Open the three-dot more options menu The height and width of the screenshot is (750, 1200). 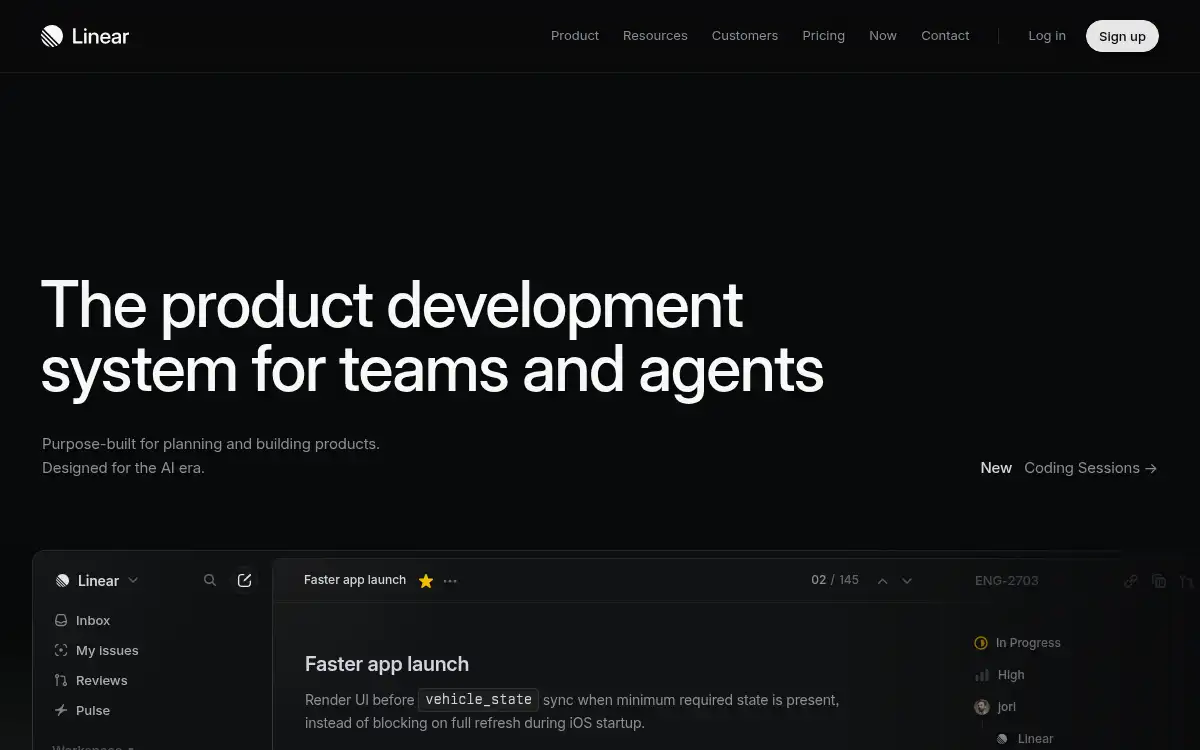coord(450,581)
